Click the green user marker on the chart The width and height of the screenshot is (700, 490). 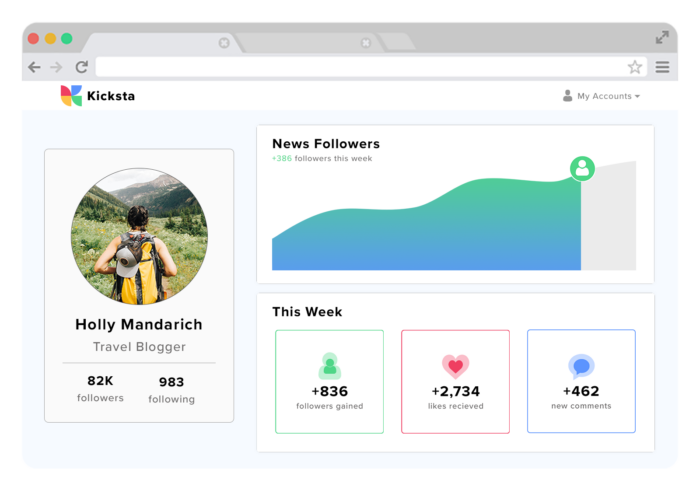(582, 169)
